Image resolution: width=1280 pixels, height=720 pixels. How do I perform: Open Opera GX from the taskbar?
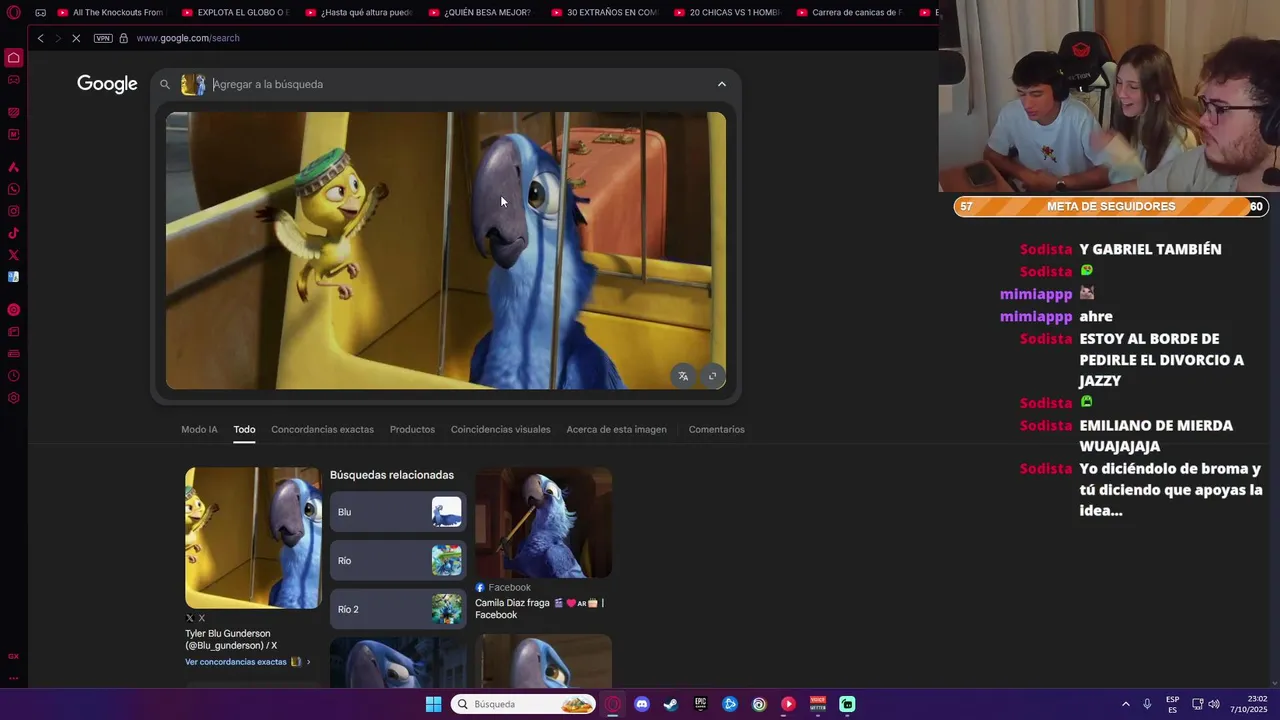pos(613,704)
